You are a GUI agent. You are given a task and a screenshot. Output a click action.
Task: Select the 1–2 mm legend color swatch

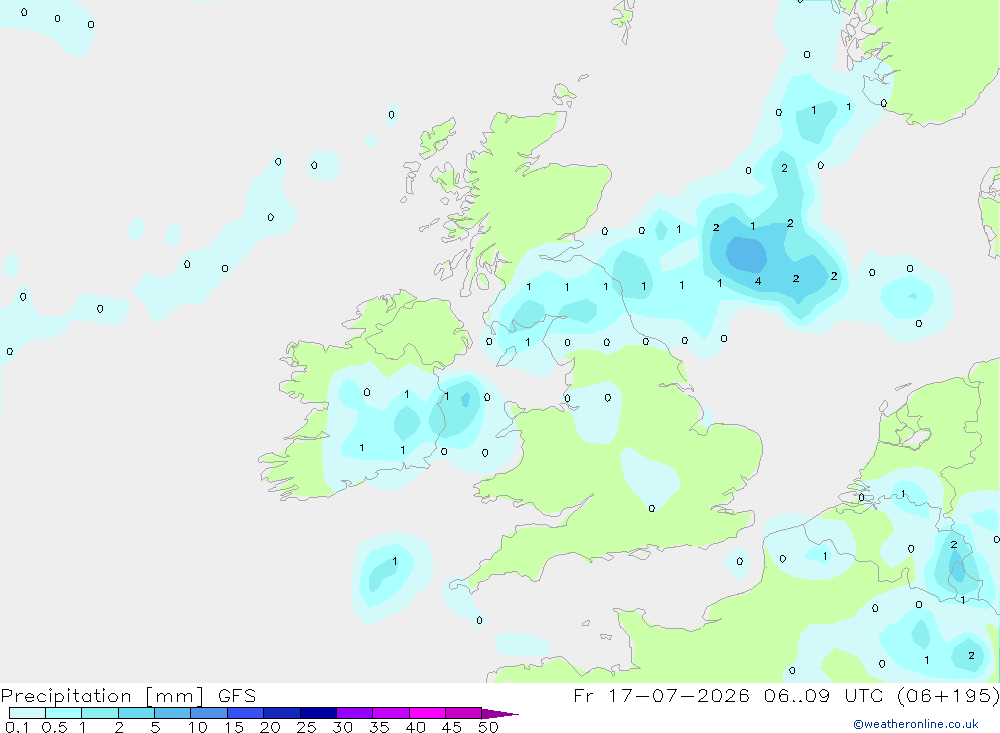(x=100, y=713)
